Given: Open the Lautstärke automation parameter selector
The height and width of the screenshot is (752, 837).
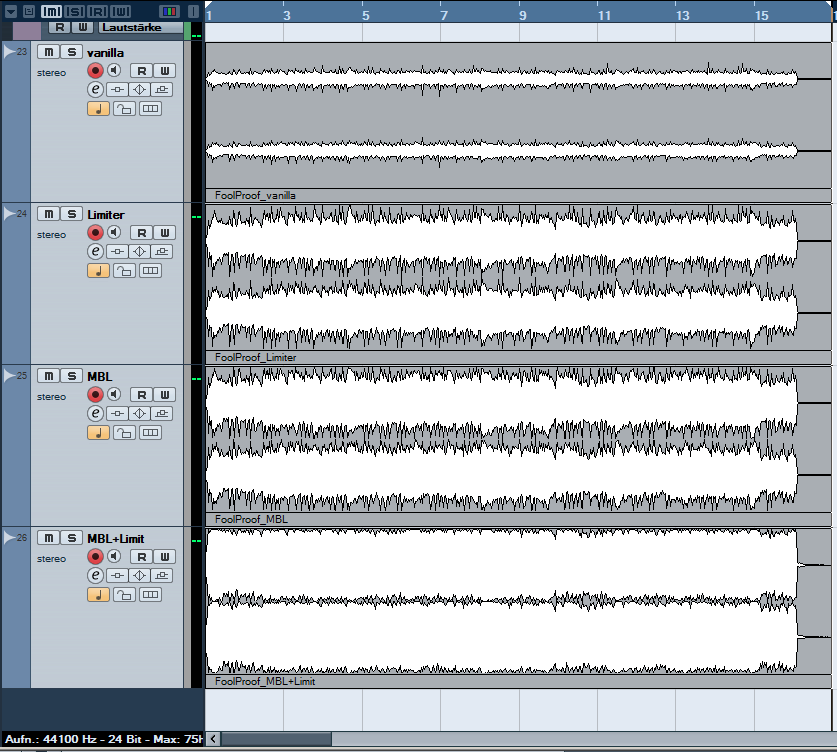Looking at the screenshot, I should tap(140, 28).
